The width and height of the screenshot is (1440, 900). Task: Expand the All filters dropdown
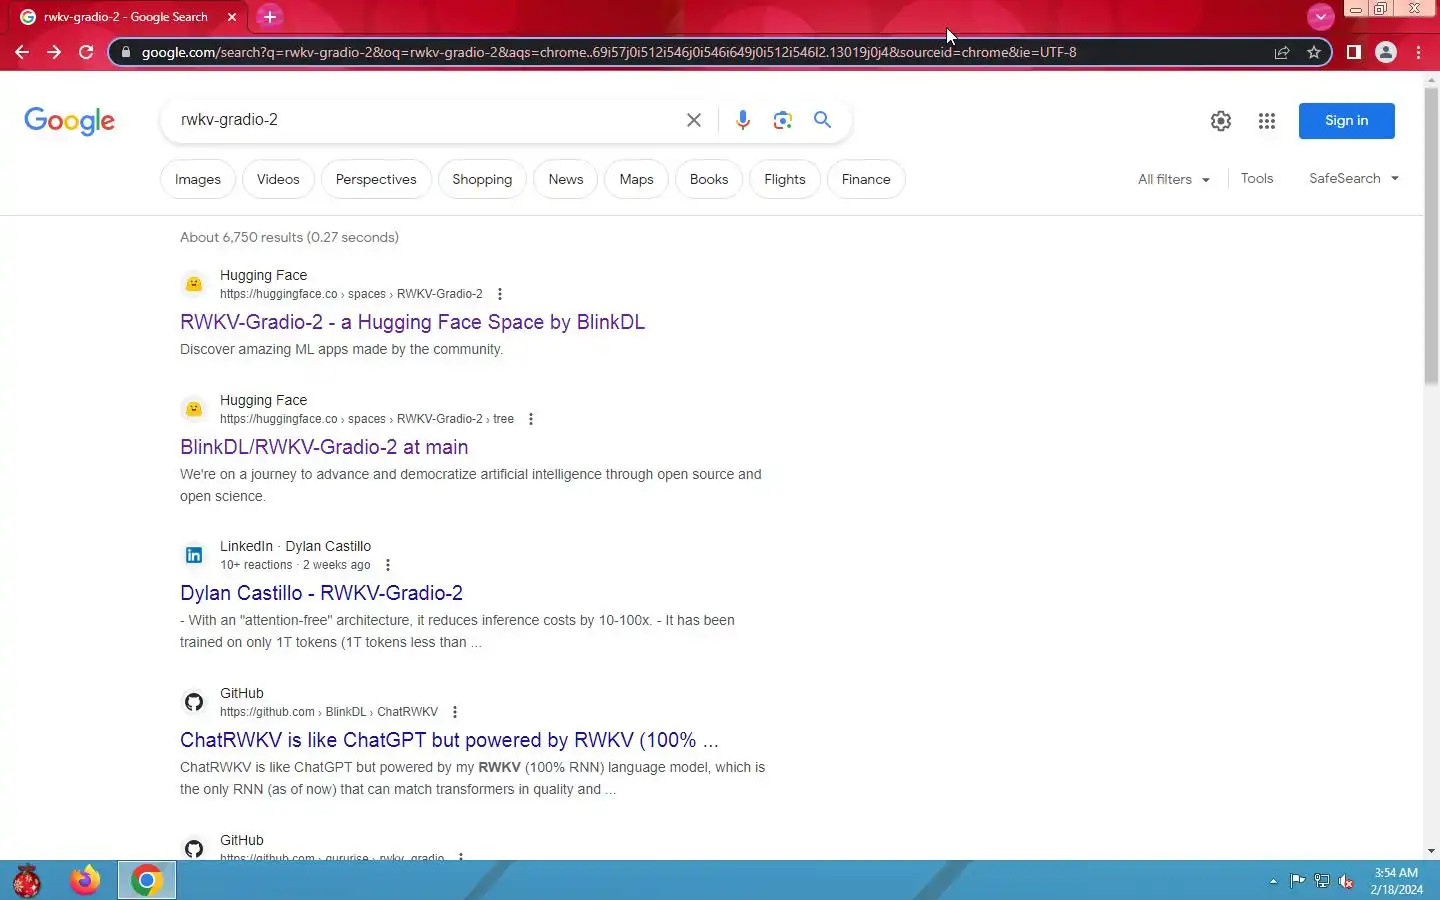[1174, 179]
